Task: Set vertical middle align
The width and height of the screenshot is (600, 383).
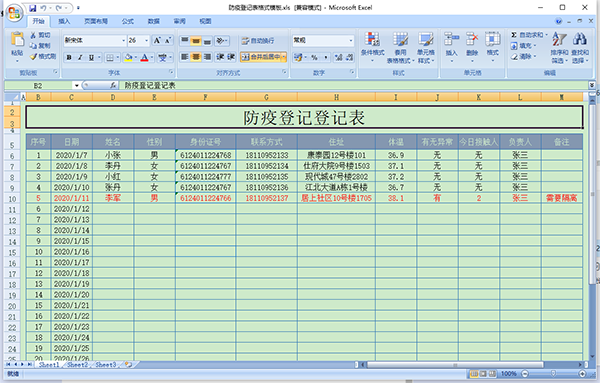Action: pyautogui.click(x=196, y=40)
